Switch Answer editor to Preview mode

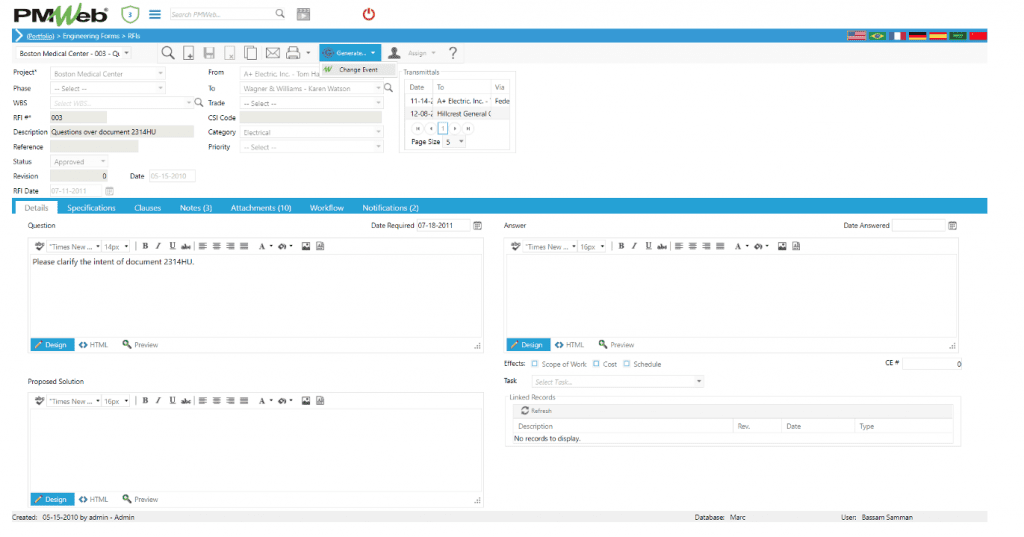click(616, 345)
